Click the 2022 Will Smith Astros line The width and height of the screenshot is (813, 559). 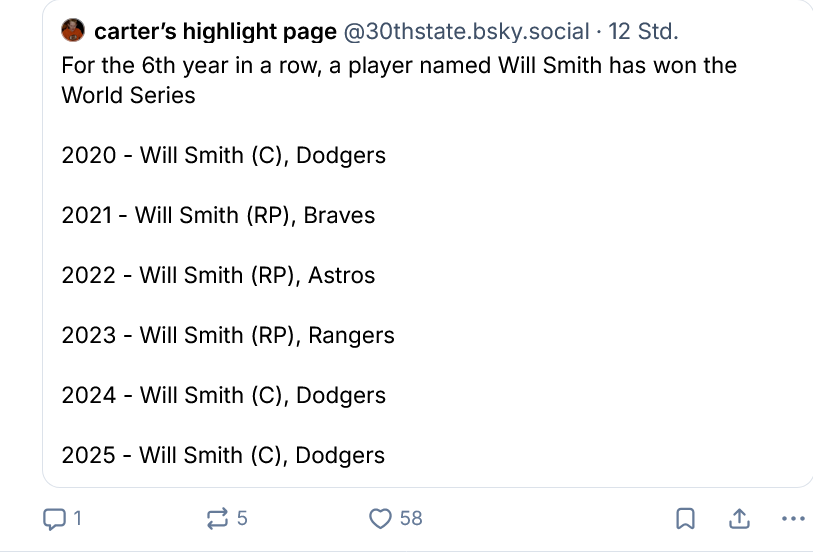point(218,275)
